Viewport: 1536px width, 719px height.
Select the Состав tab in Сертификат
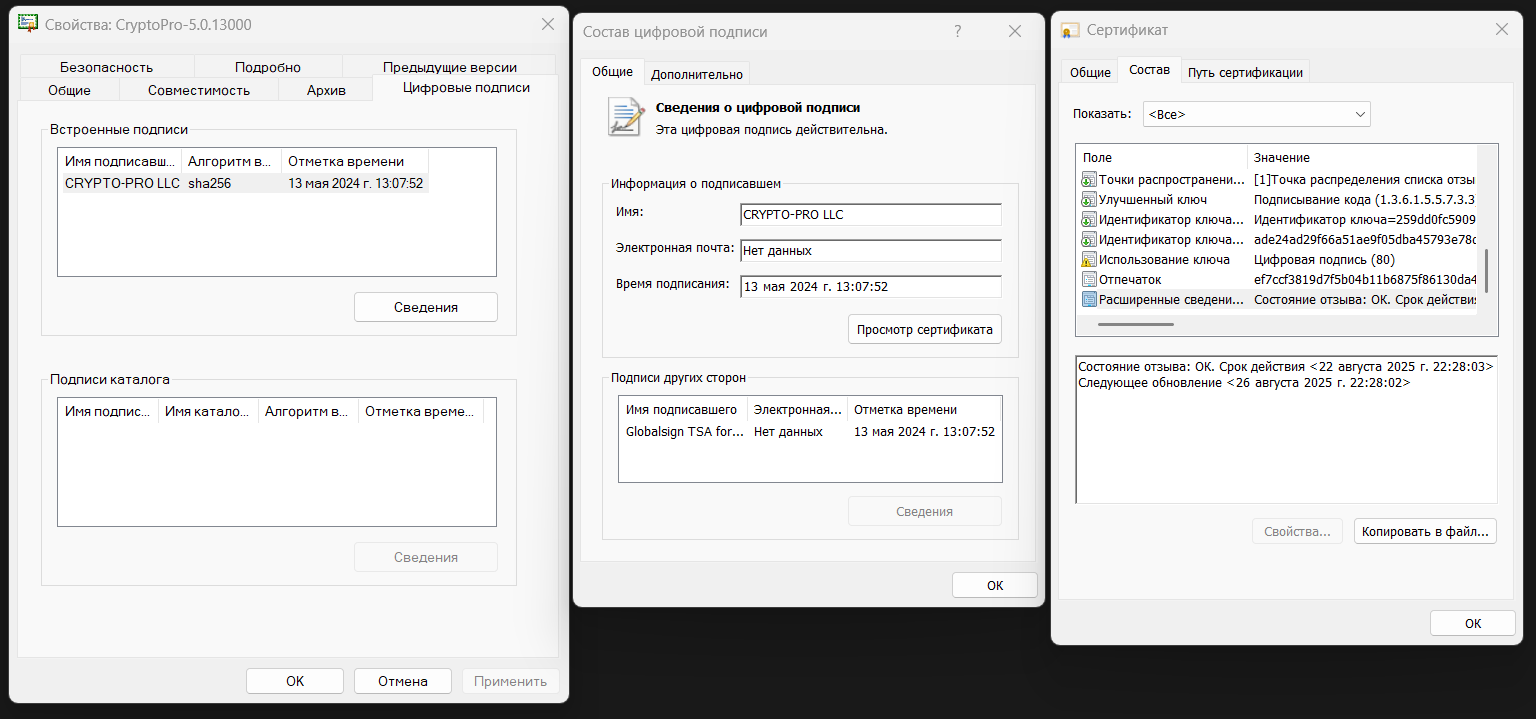click(x=1149, y=70)
